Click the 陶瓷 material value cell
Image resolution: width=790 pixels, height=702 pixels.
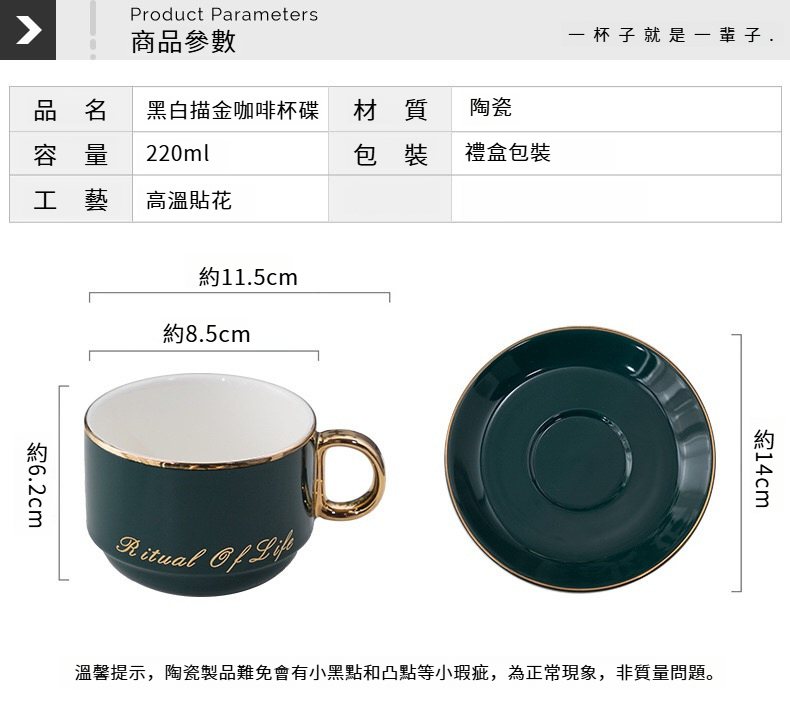point(616,109)
